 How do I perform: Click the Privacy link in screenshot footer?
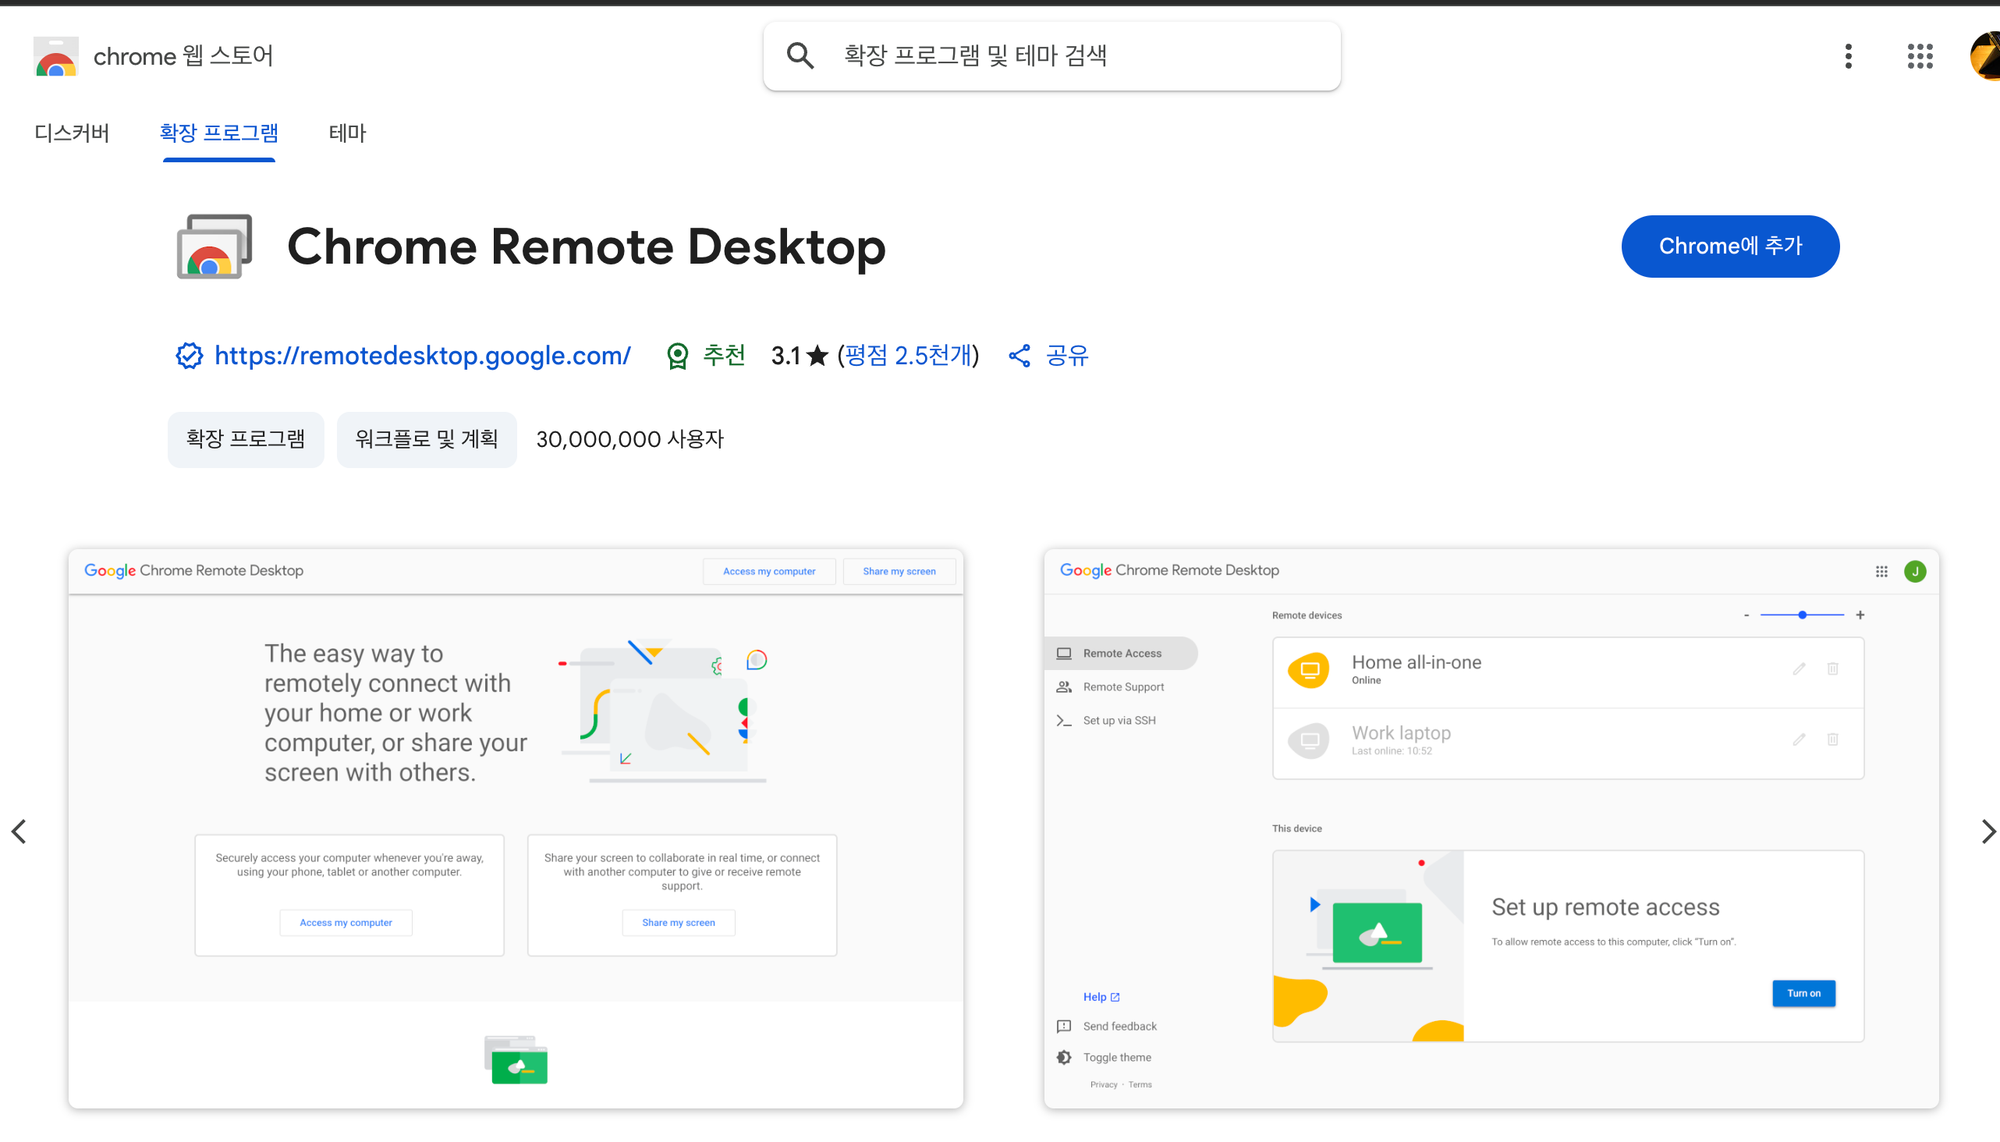tap(1104, 1085)
